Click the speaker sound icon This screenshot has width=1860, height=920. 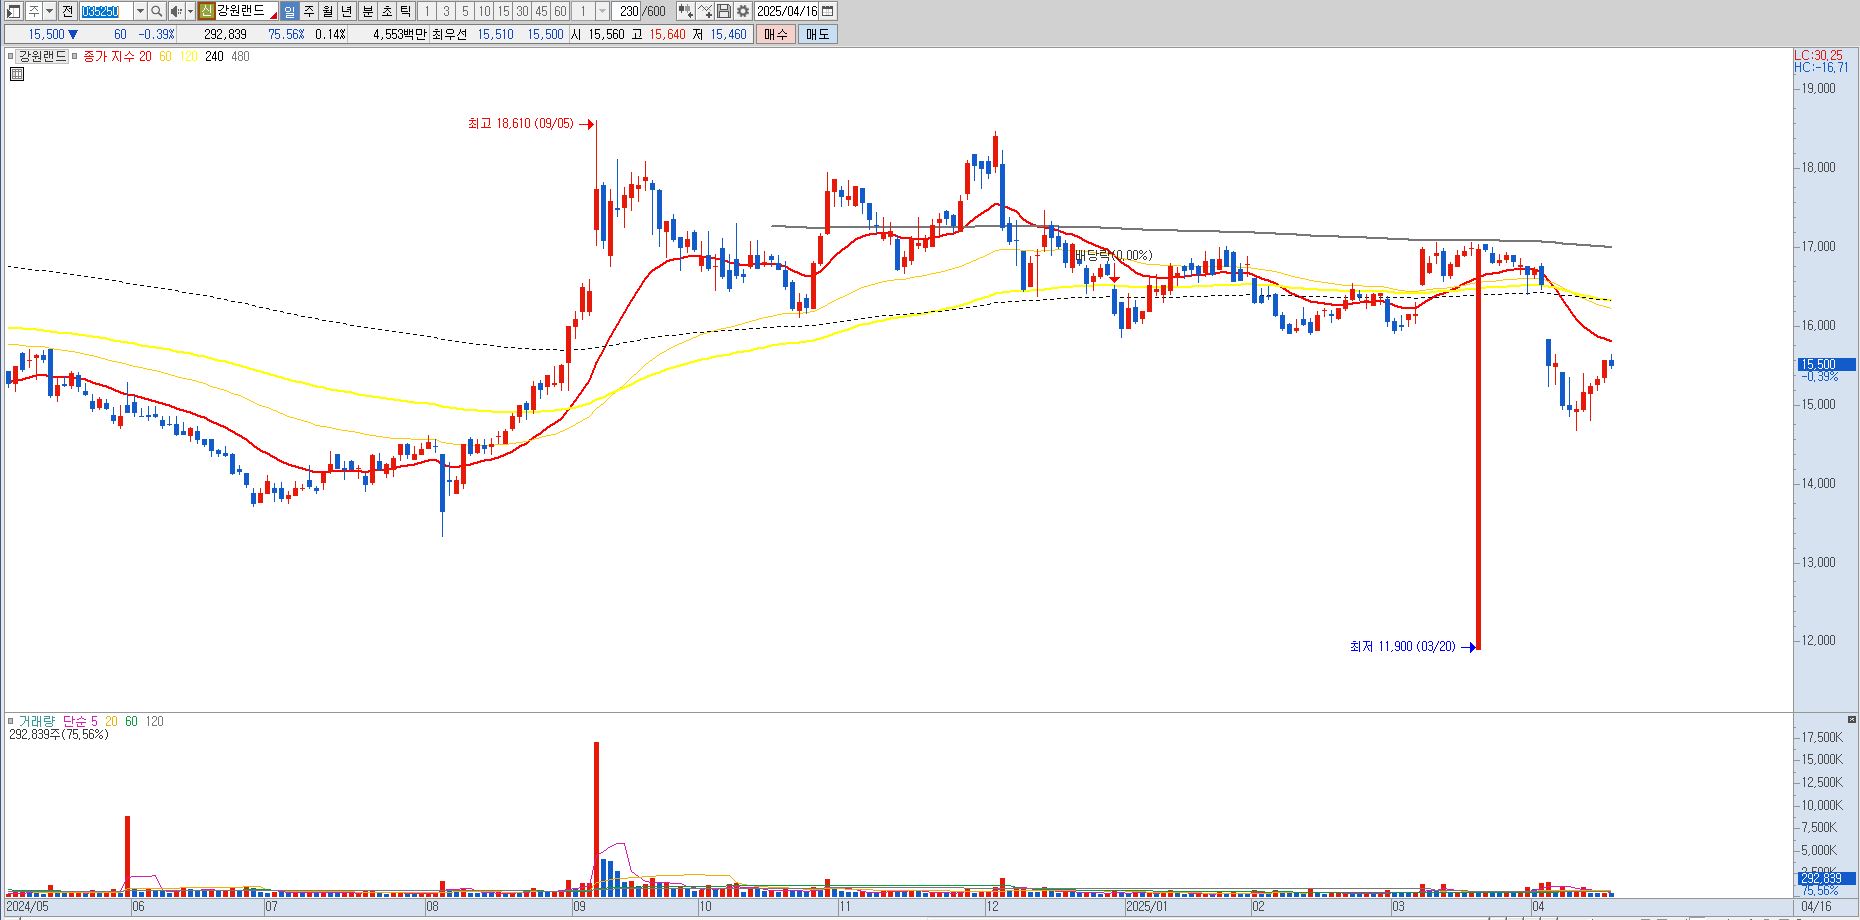[176, 11]
